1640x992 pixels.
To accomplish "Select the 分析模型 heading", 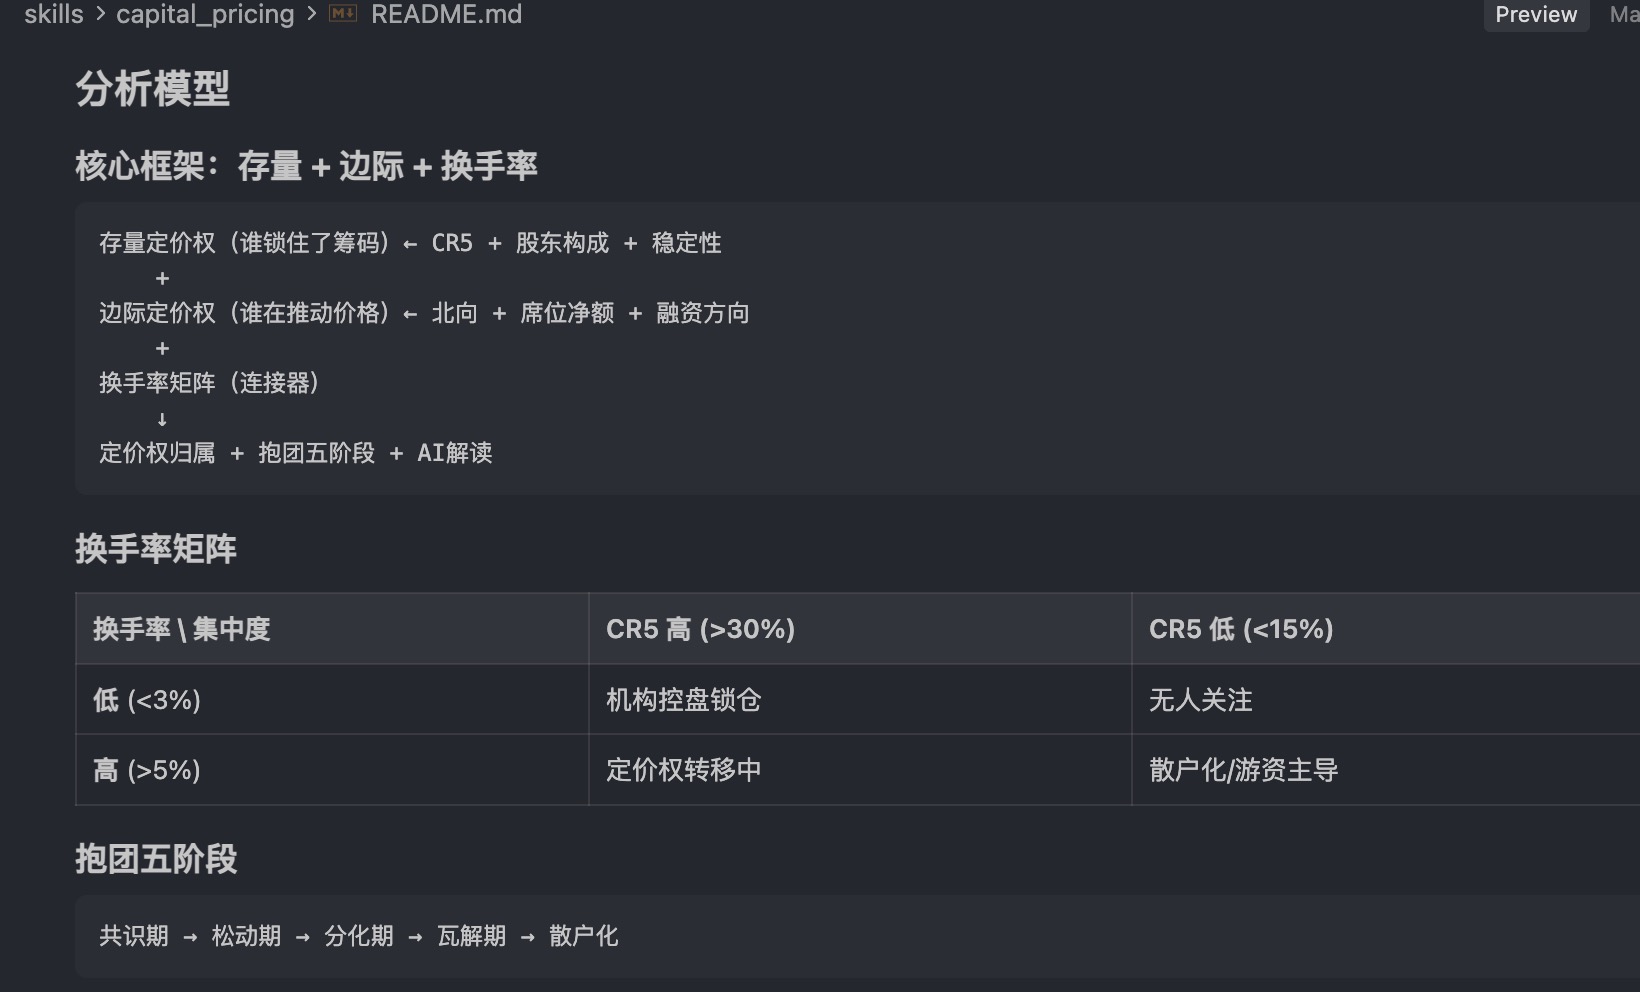I will click(x=152, y=92).
